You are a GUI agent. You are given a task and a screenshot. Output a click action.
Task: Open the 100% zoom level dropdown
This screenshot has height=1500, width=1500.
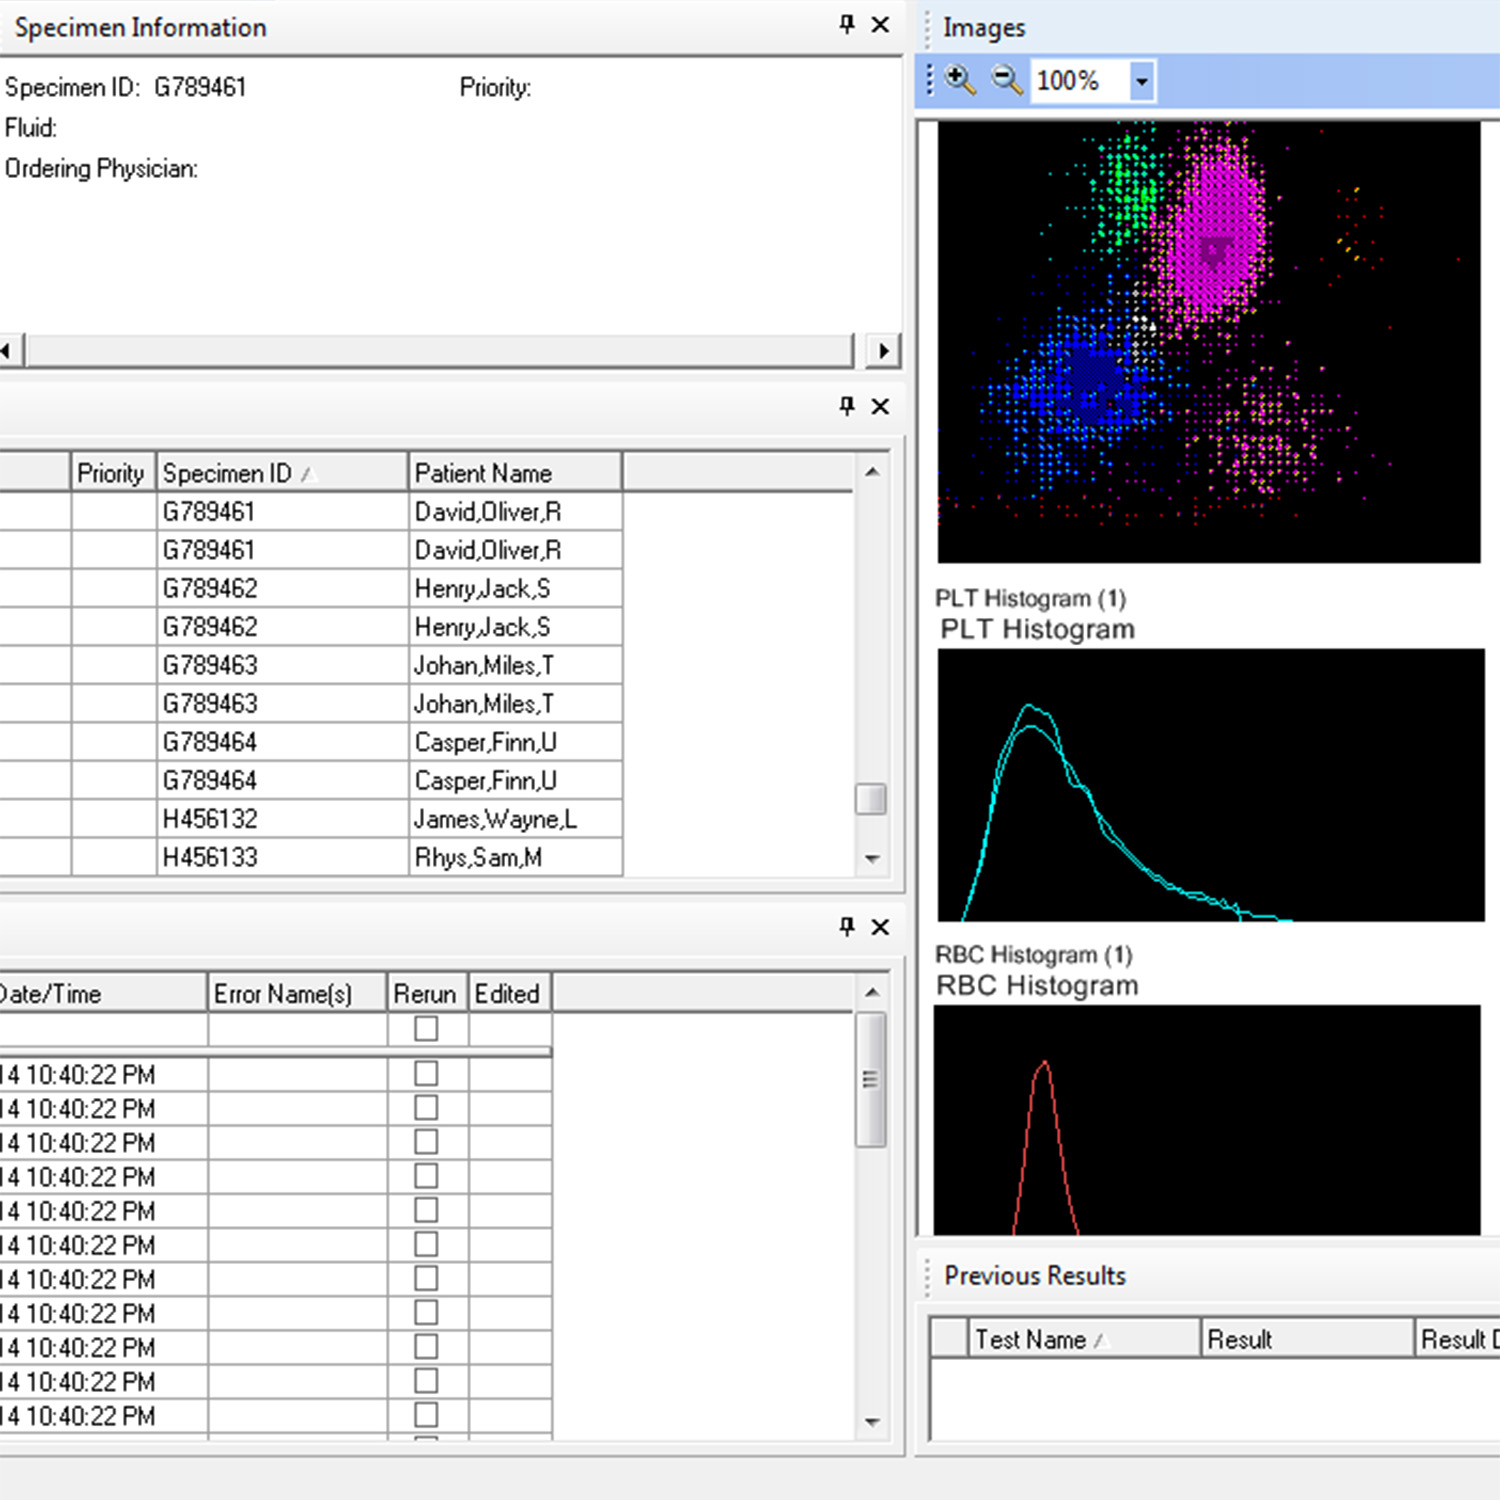click(1141, 81)
